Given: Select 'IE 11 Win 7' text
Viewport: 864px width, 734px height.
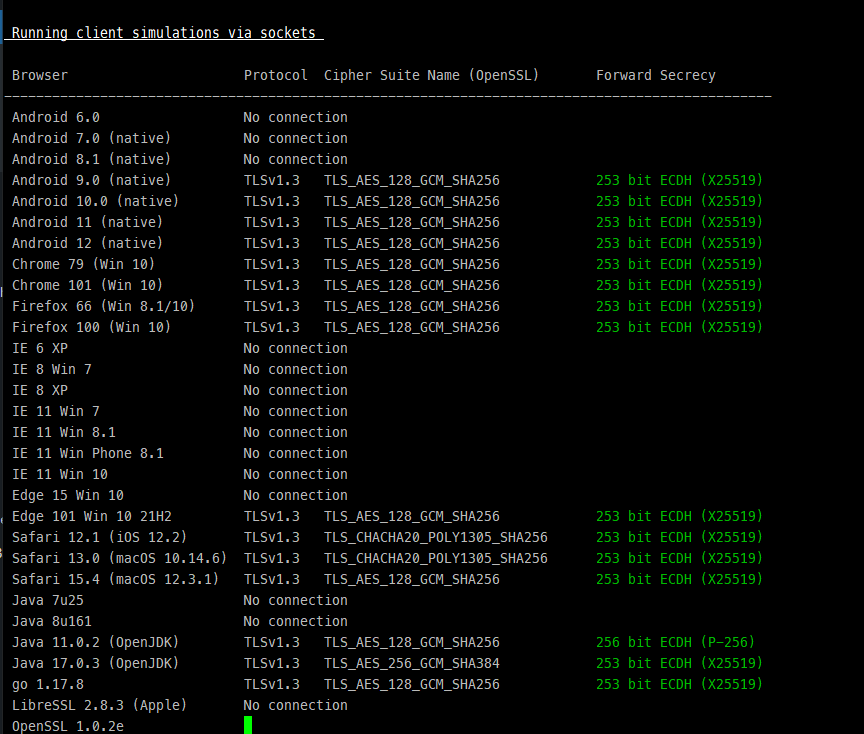Looking at the screenshot, I should tap(56, 411).
